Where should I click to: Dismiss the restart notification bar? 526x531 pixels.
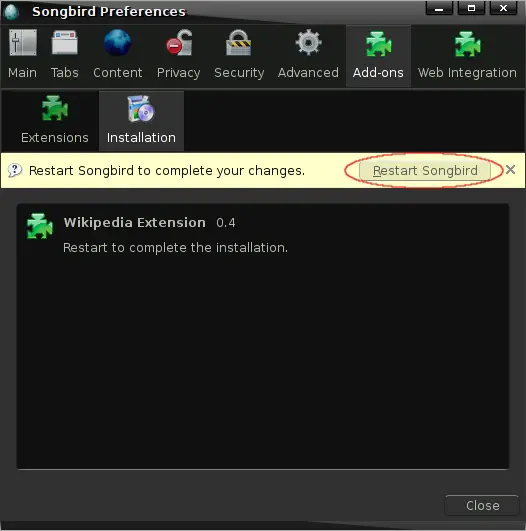pyautogui.click(x=510, y=170)
